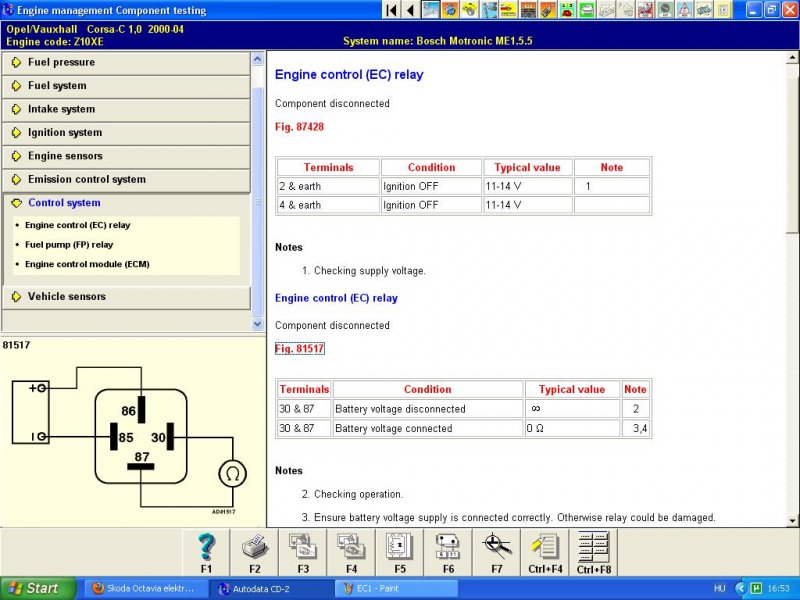Click note '1. Checking supply voltage.'
The image size is (800, 600).
[364, 271]
